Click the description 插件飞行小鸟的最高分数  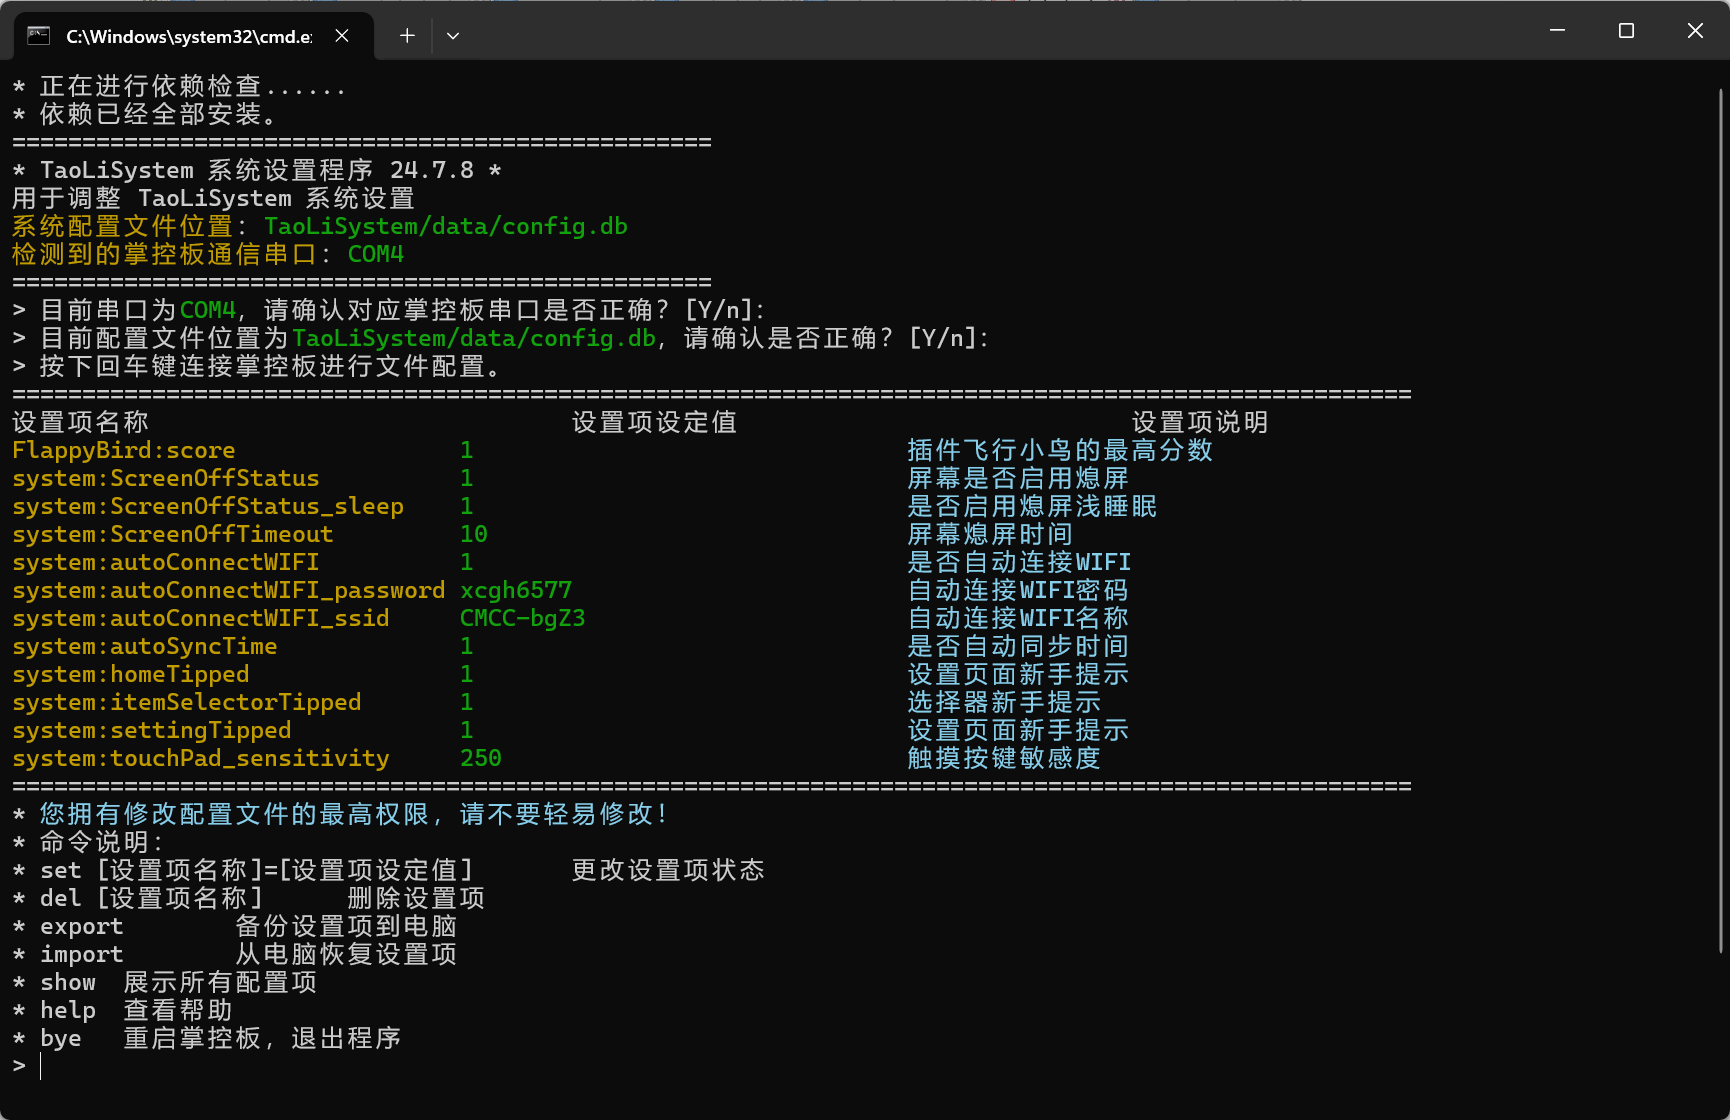(1060, 450)
